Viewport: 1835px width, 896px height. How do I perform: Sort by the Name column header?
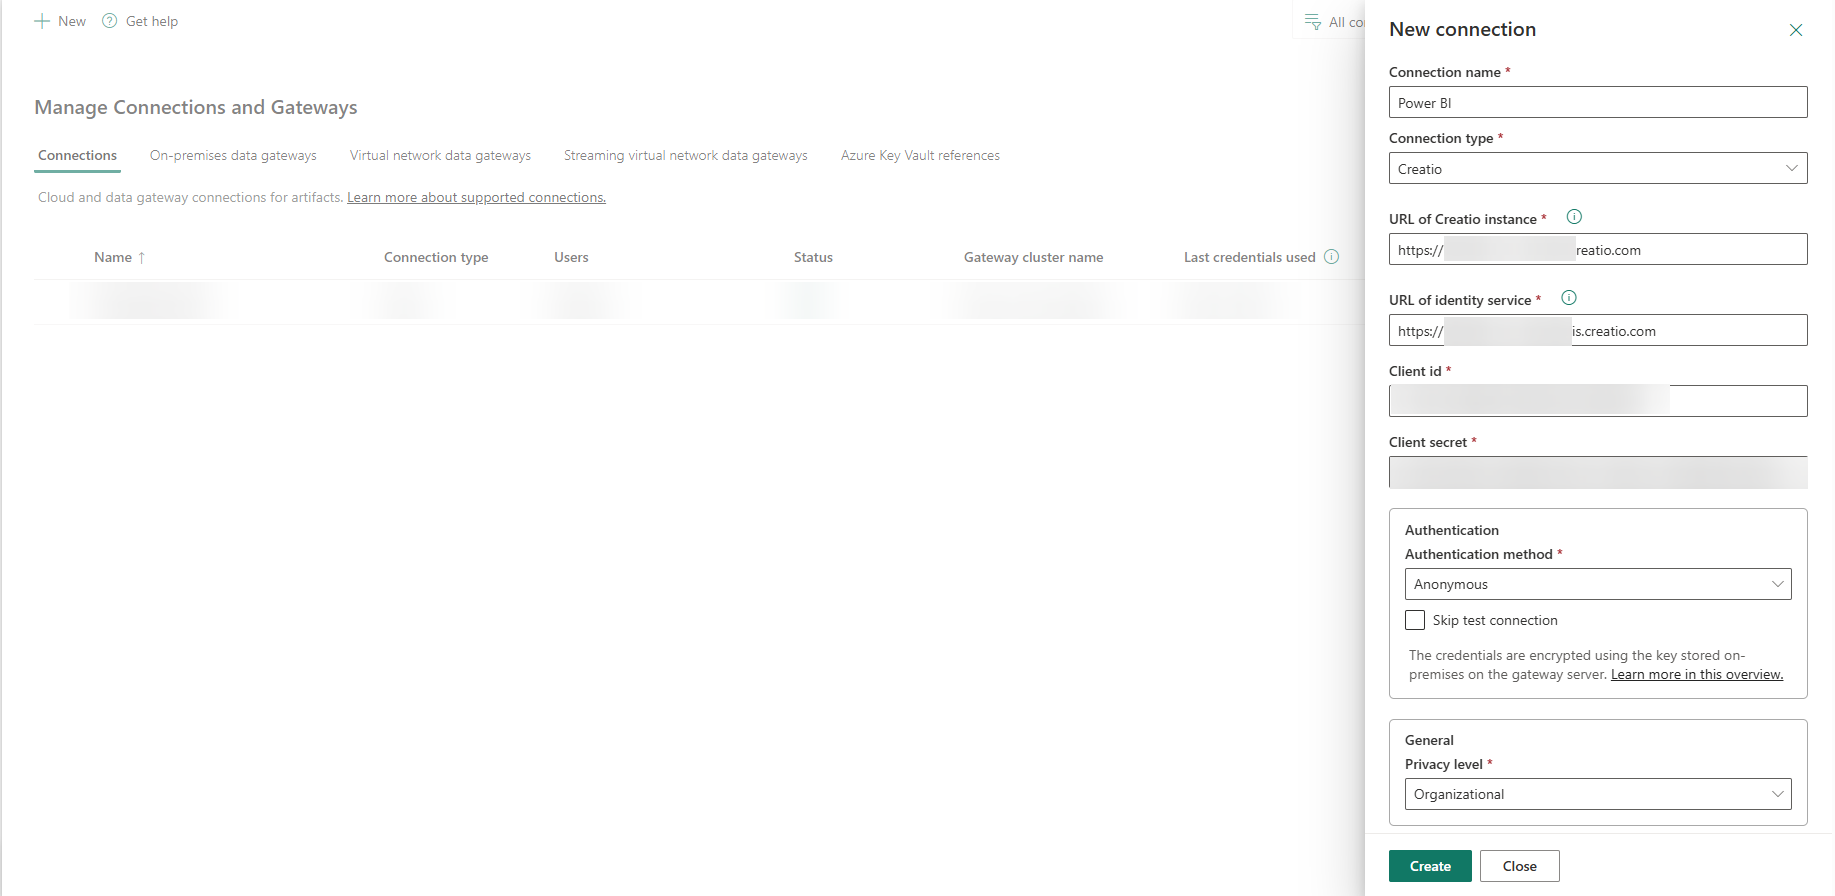(x=113, y=257)
